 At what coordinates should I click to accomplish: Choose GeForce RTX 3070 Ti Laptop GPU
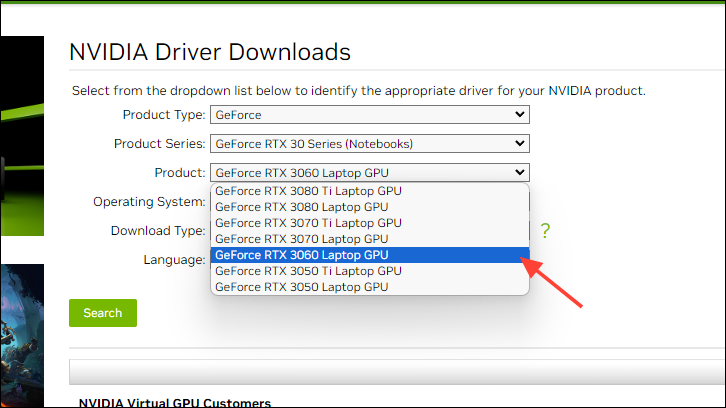pos(369,223)
